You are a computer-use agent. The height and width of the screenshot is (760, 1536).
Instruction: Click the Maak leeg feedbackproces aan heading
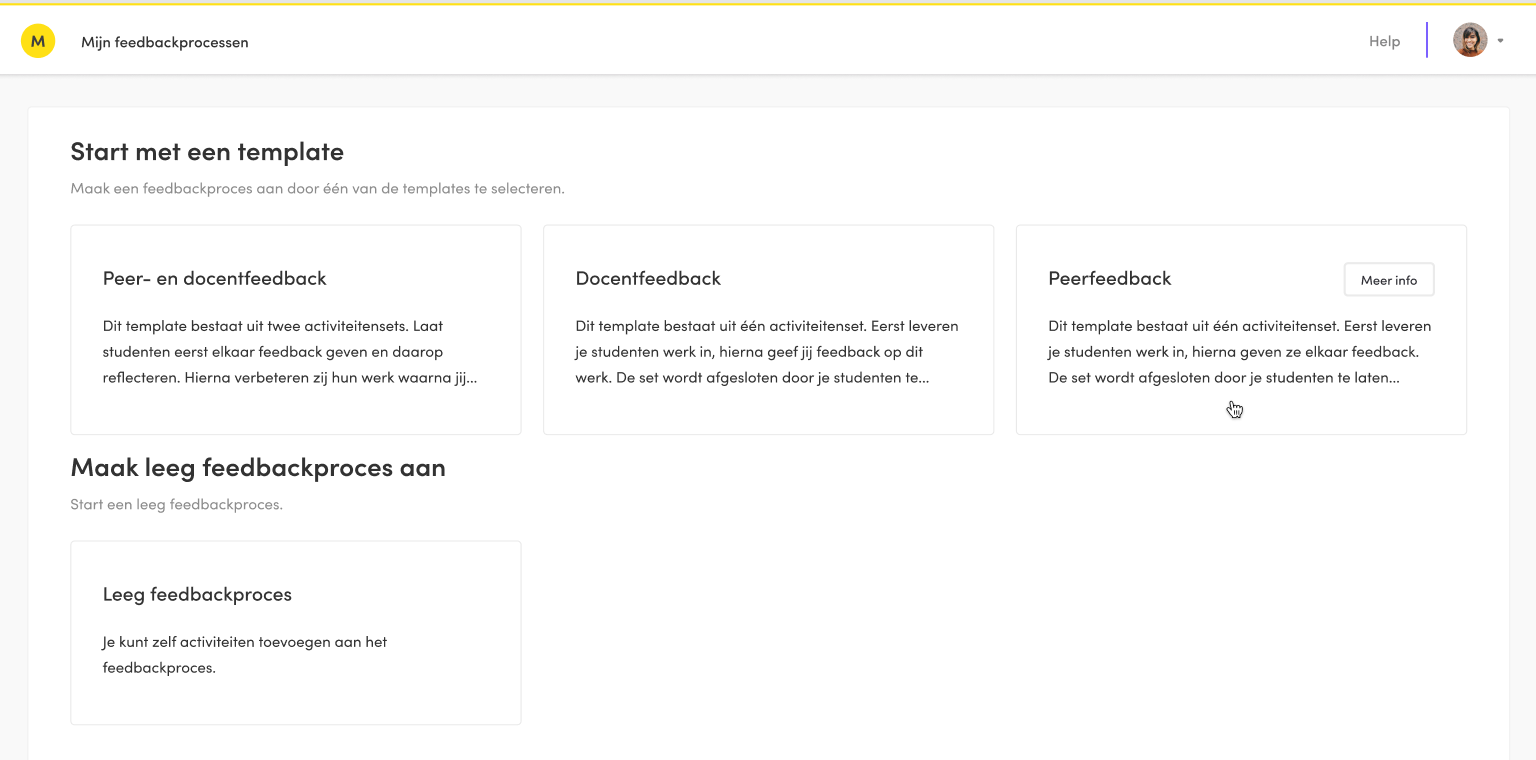coord(258,468)
